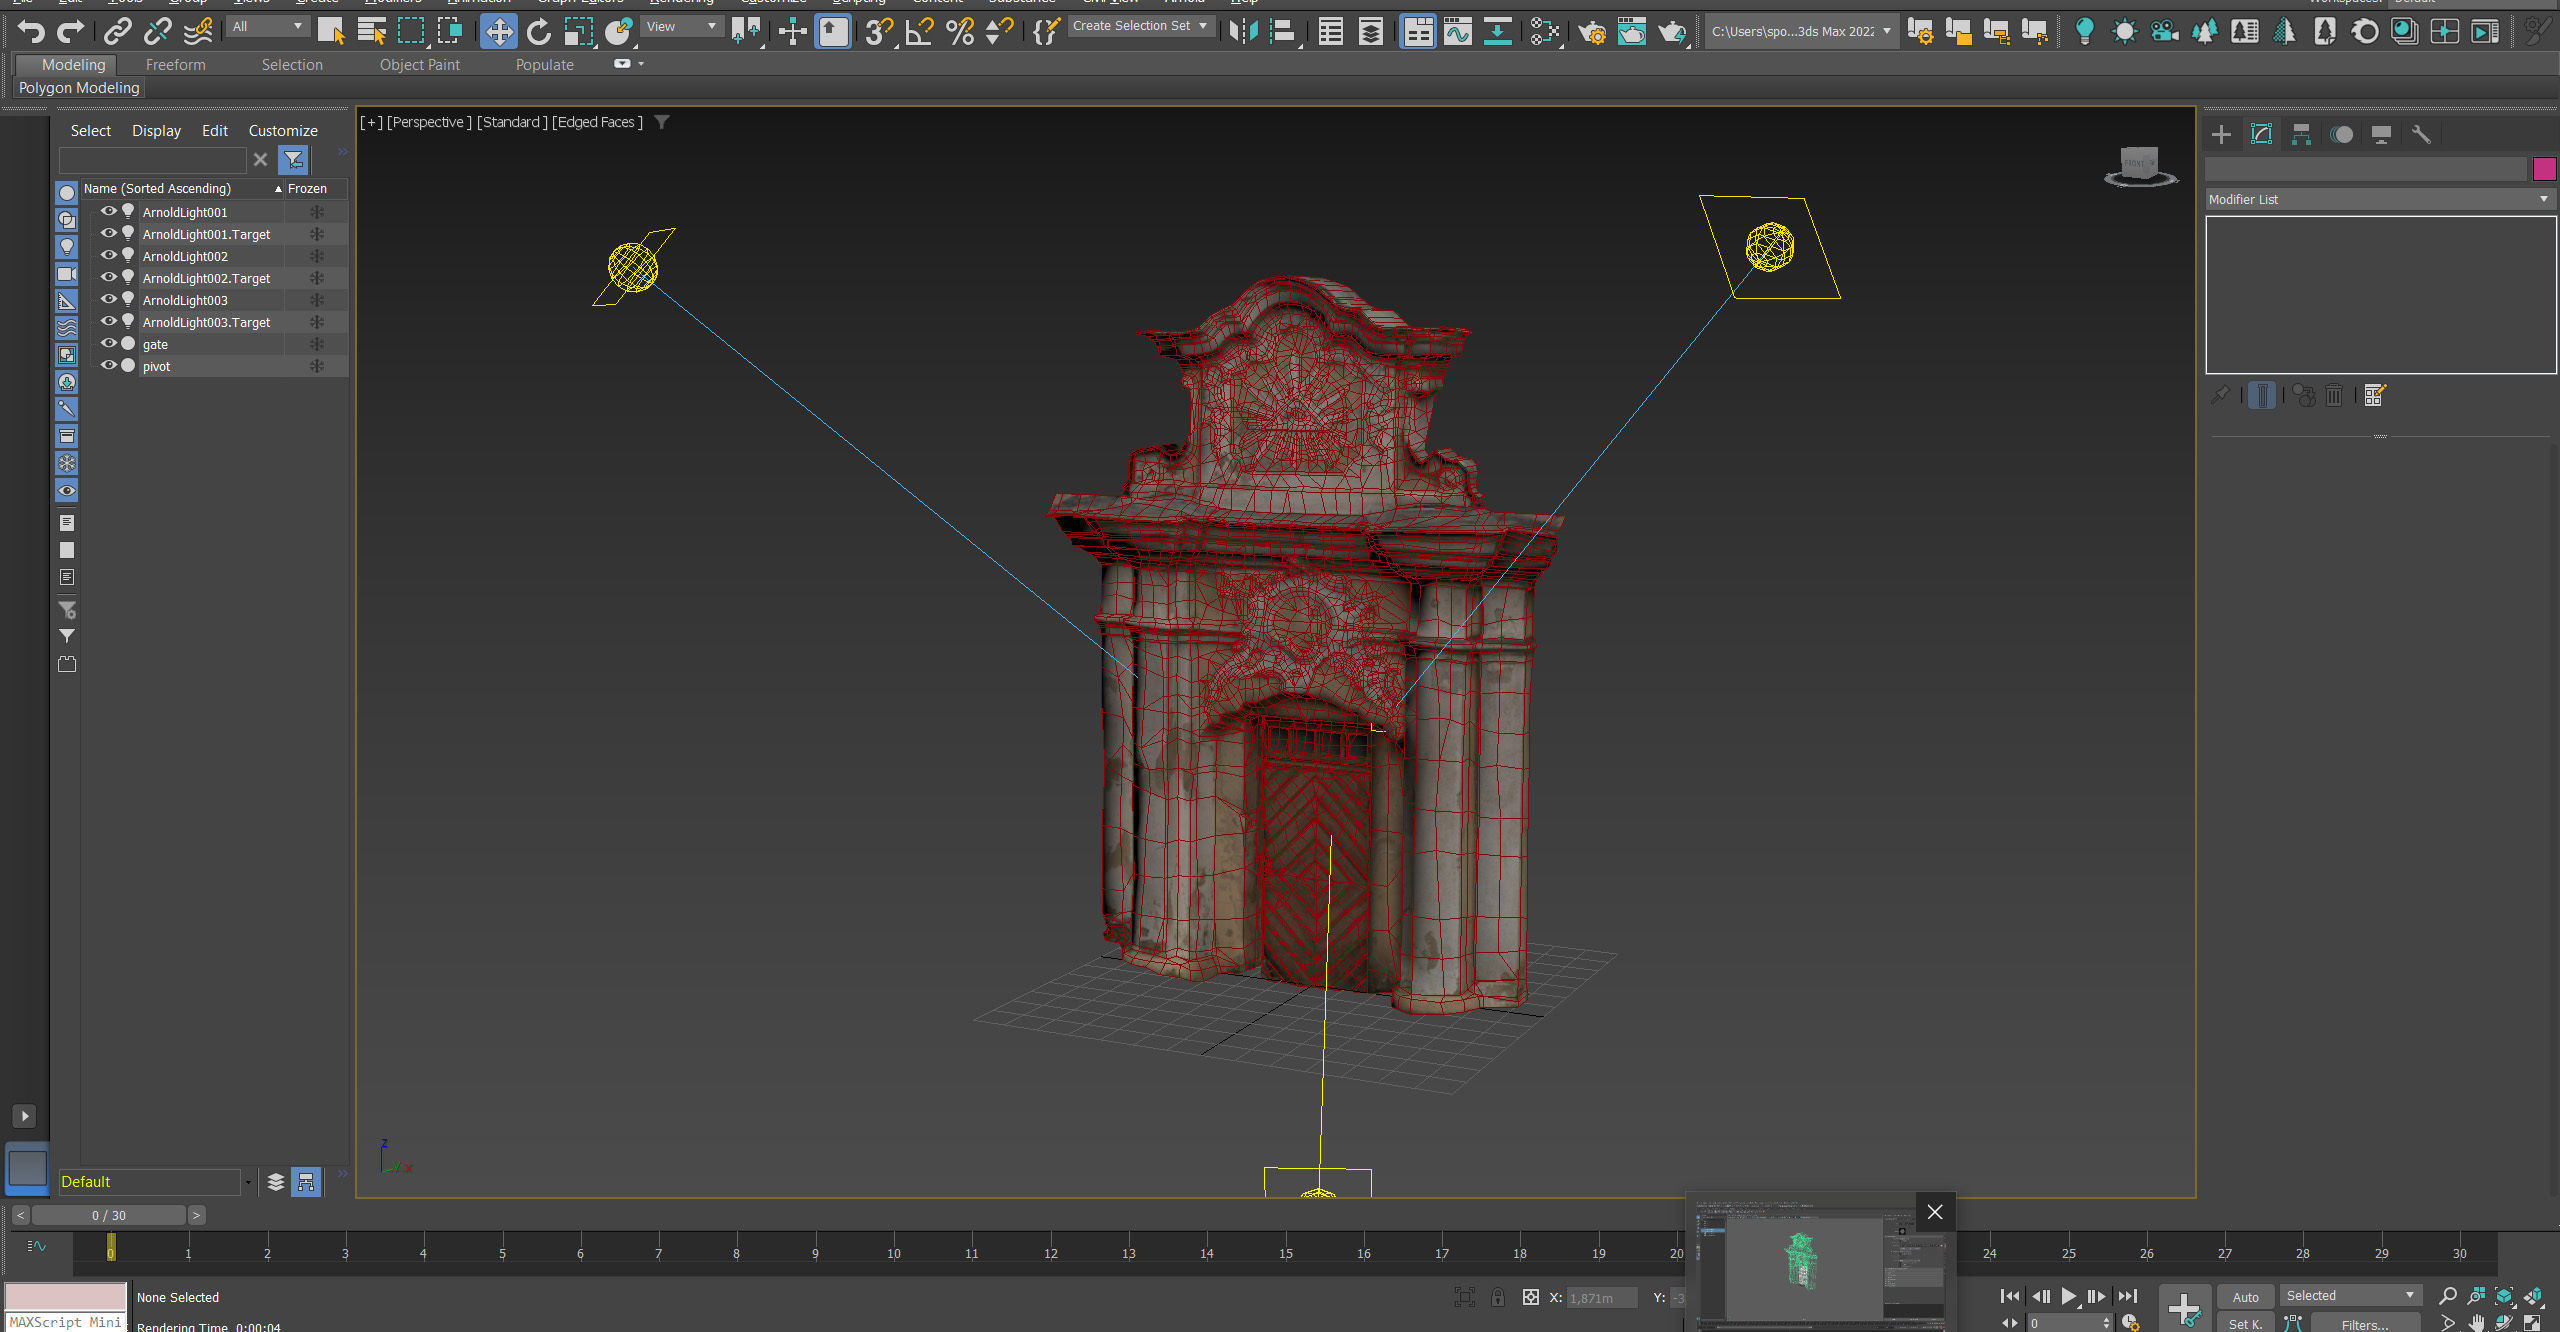Activate Select and Rotate tool
2560x1332 pixels.
539,32
